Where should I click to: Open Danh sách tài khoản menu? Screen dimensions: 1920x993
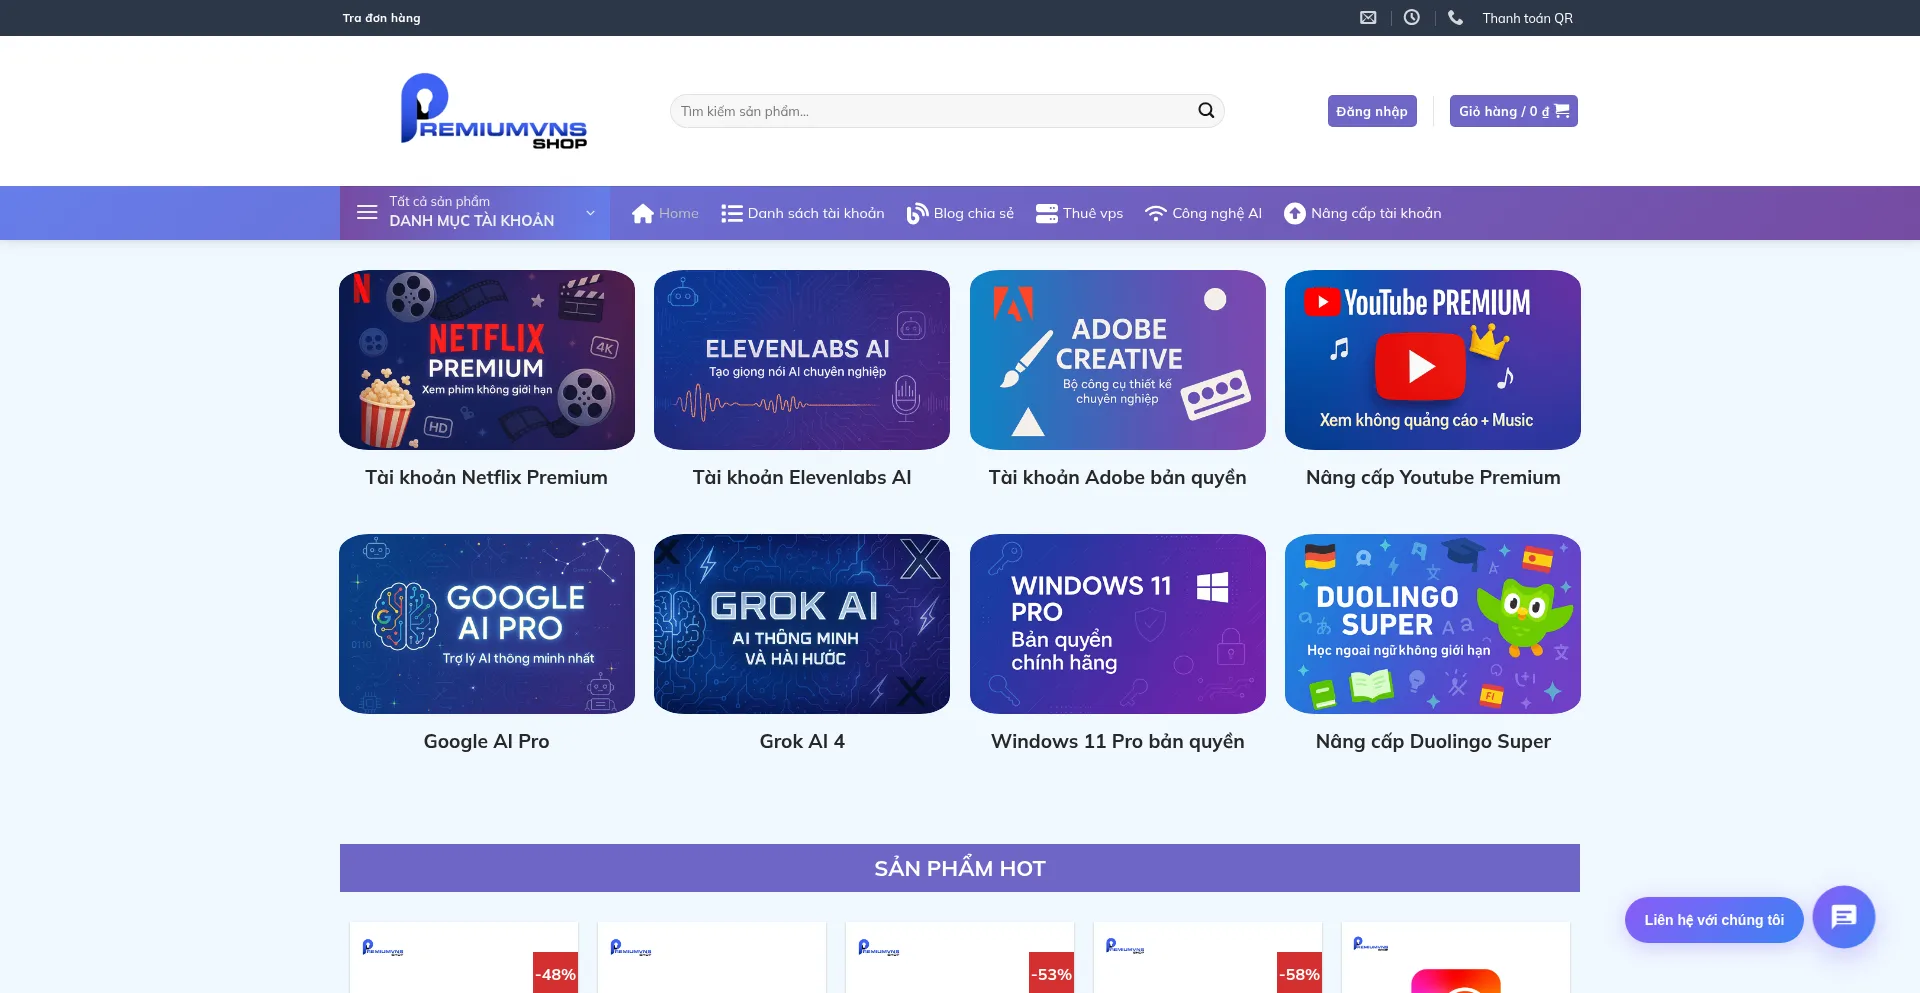click(x=803, y=213)
